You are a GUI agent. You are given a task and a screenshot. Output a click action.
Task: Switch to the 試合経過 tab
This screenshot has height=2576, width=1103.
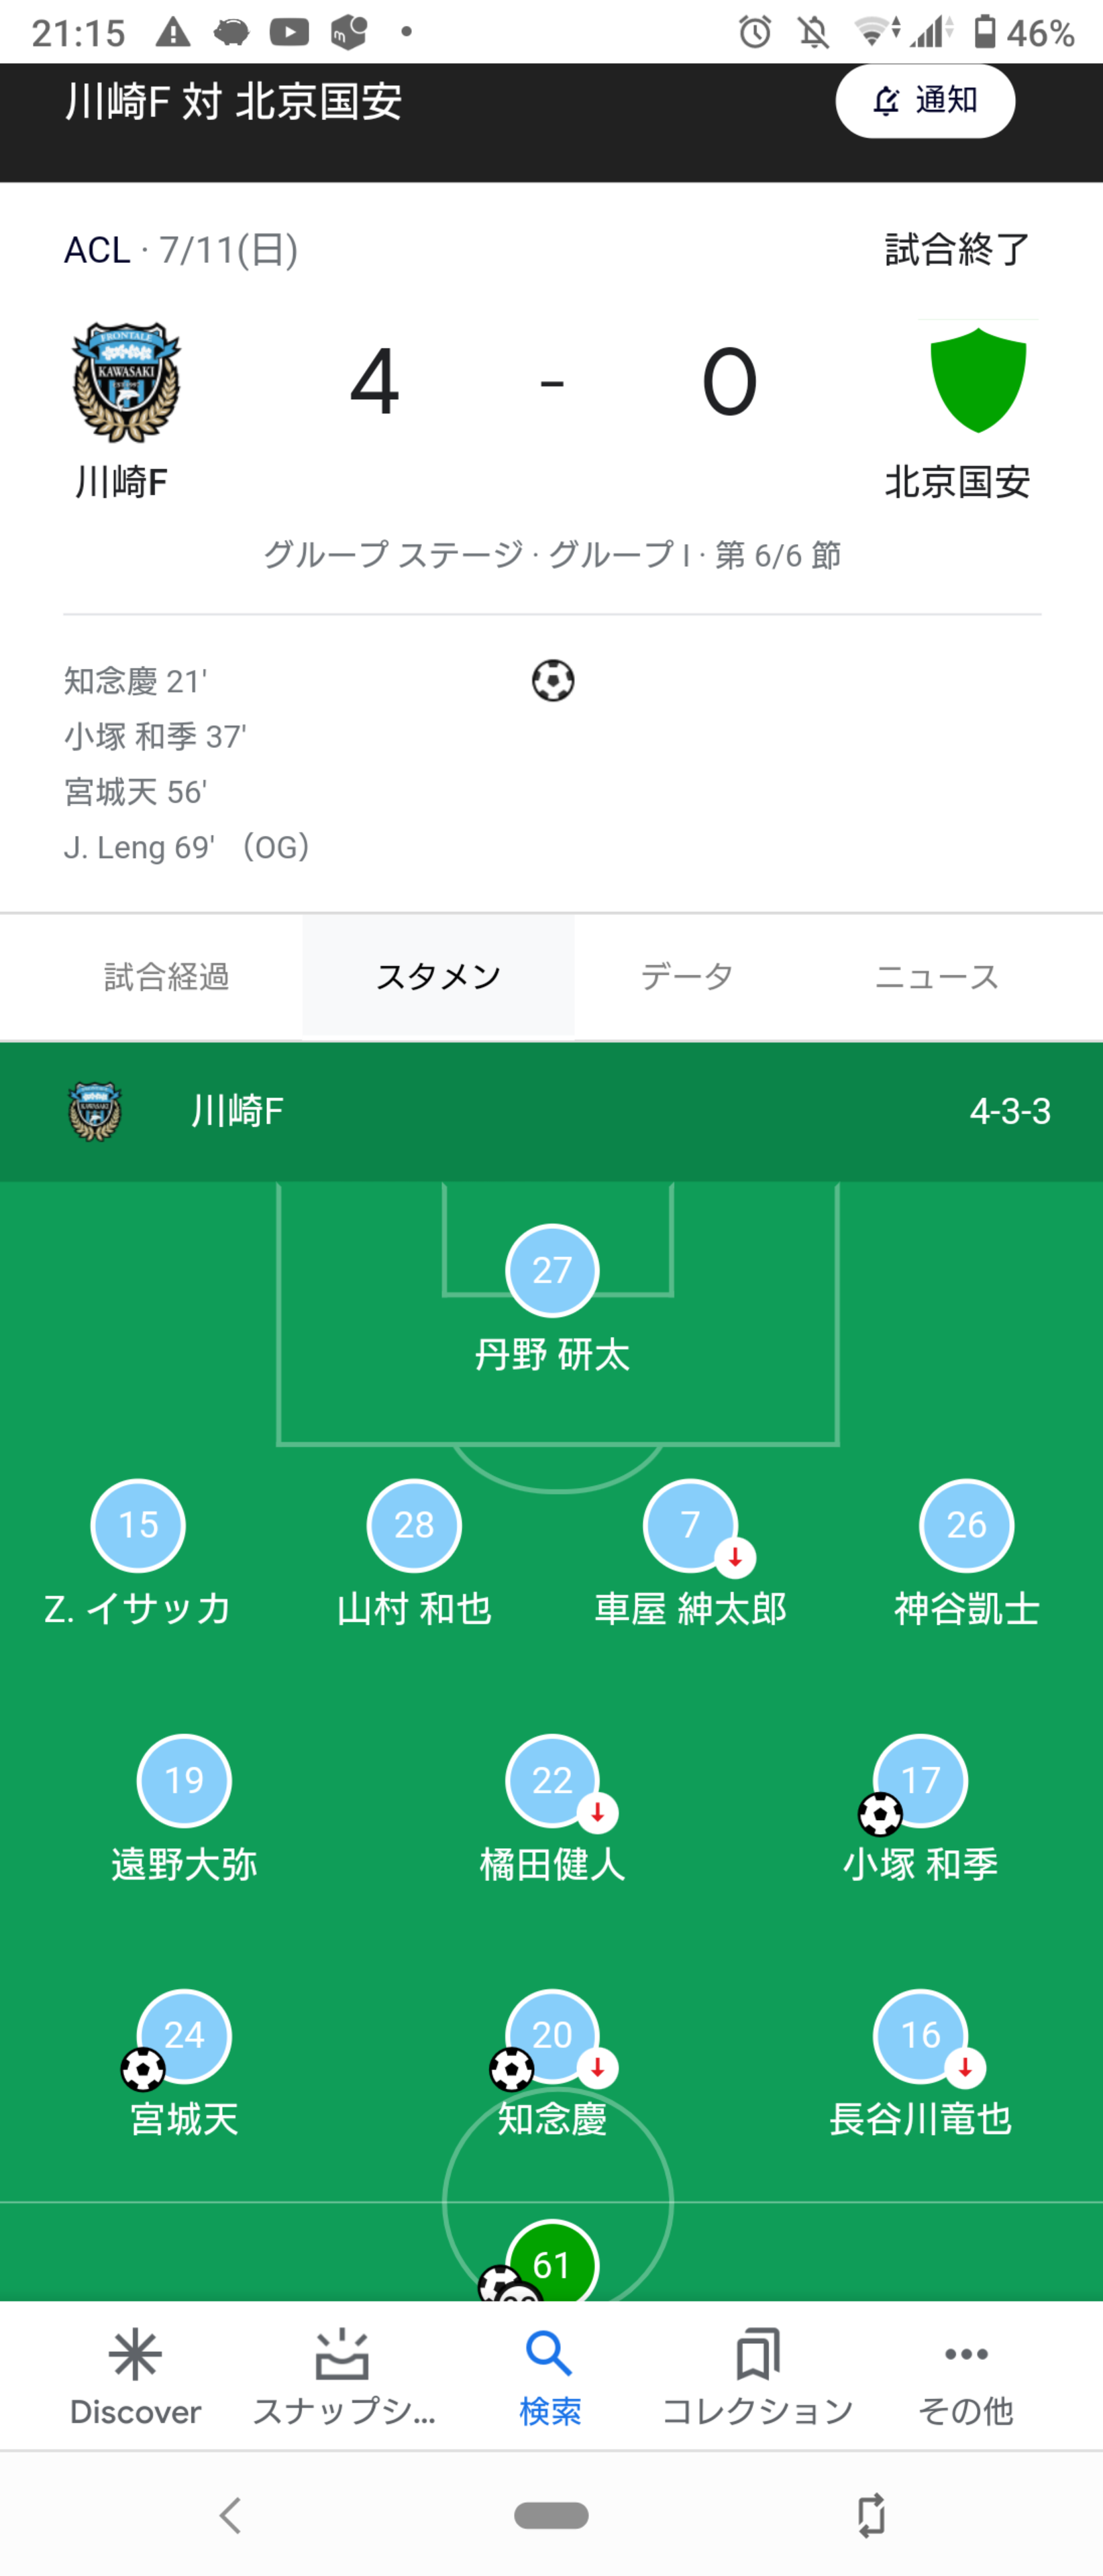pyautogui.click(x=167, y=977)
